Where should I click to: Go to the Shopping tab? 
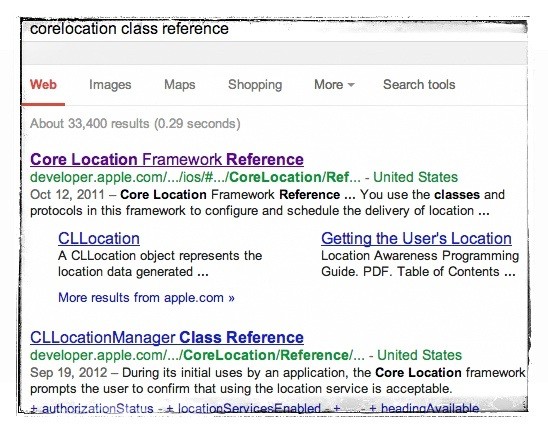point(255,85)
